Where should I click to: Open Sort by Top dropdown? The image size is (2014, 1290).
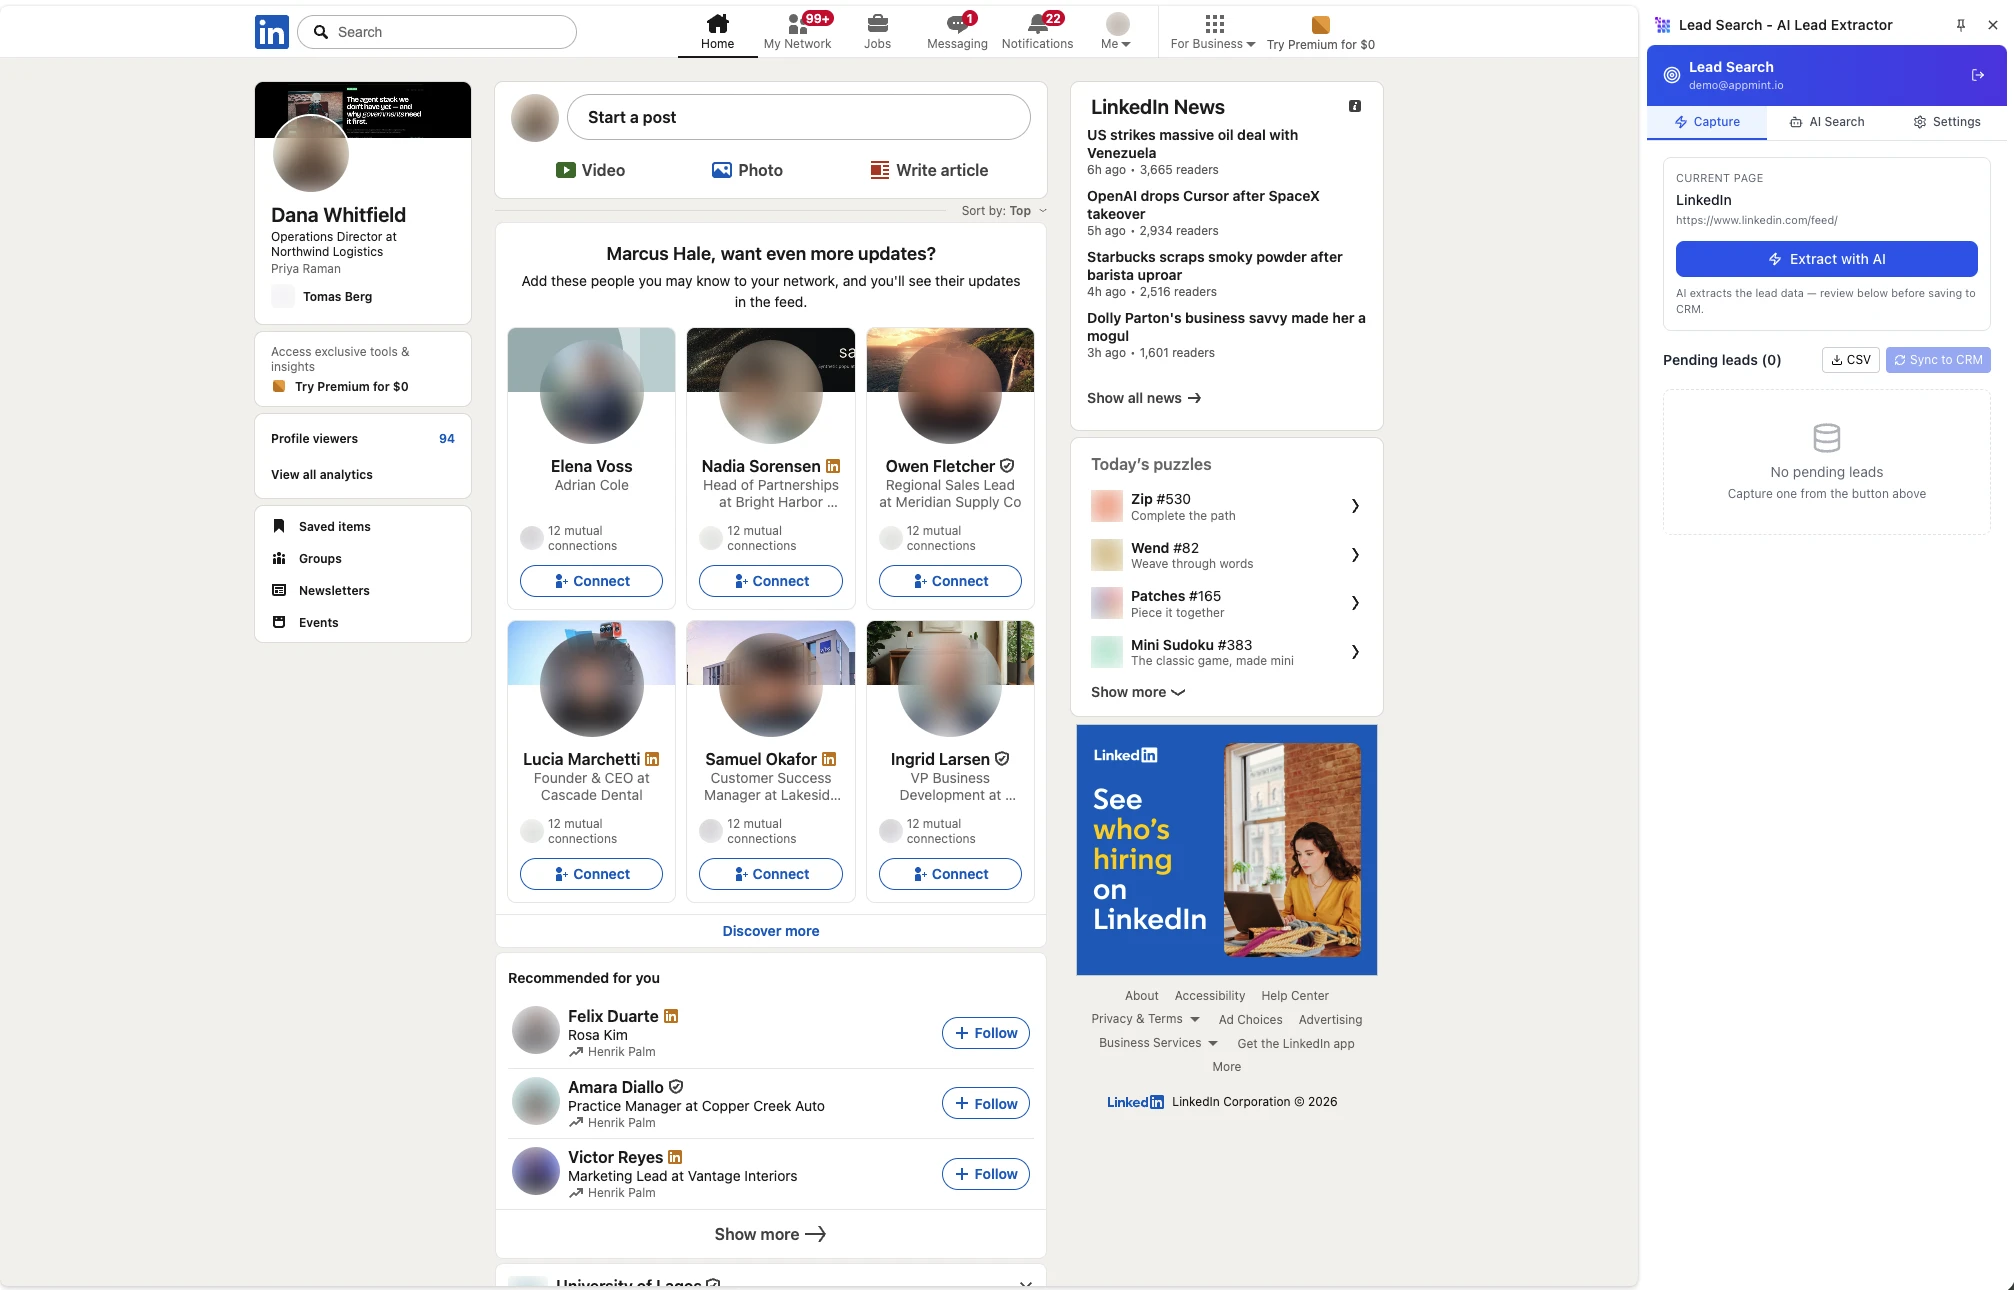(1004, 211)
